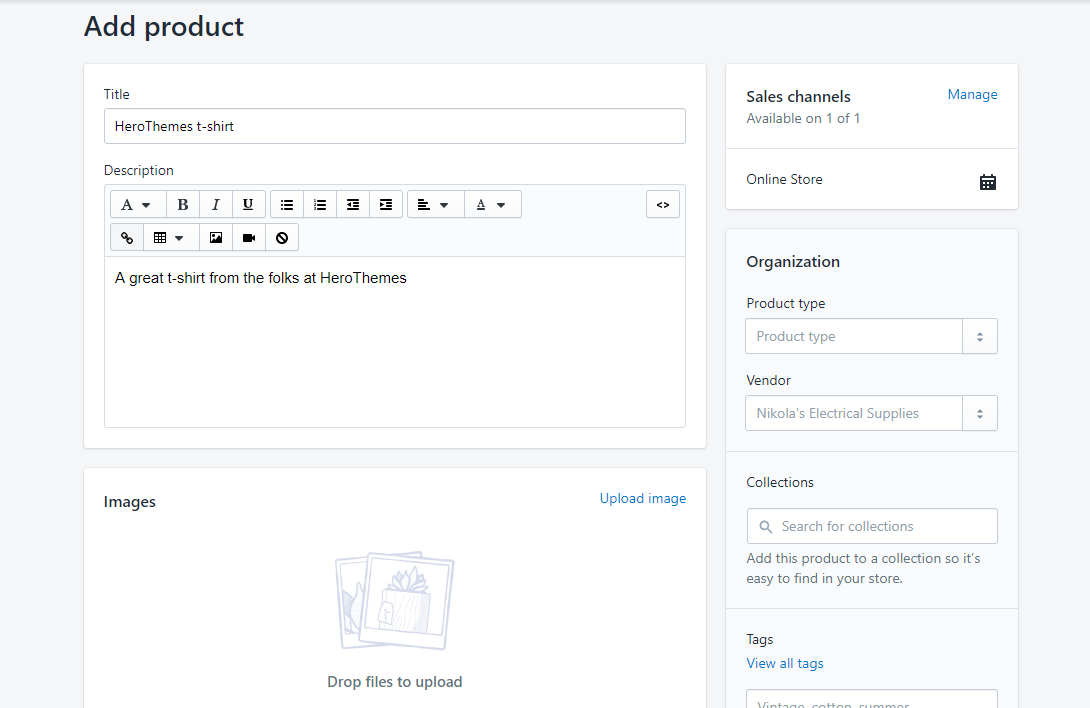The height and width of the screenshot is (708, 1090).
Task: Click the Manage link for Sales channels
Action: click(971, 94)
